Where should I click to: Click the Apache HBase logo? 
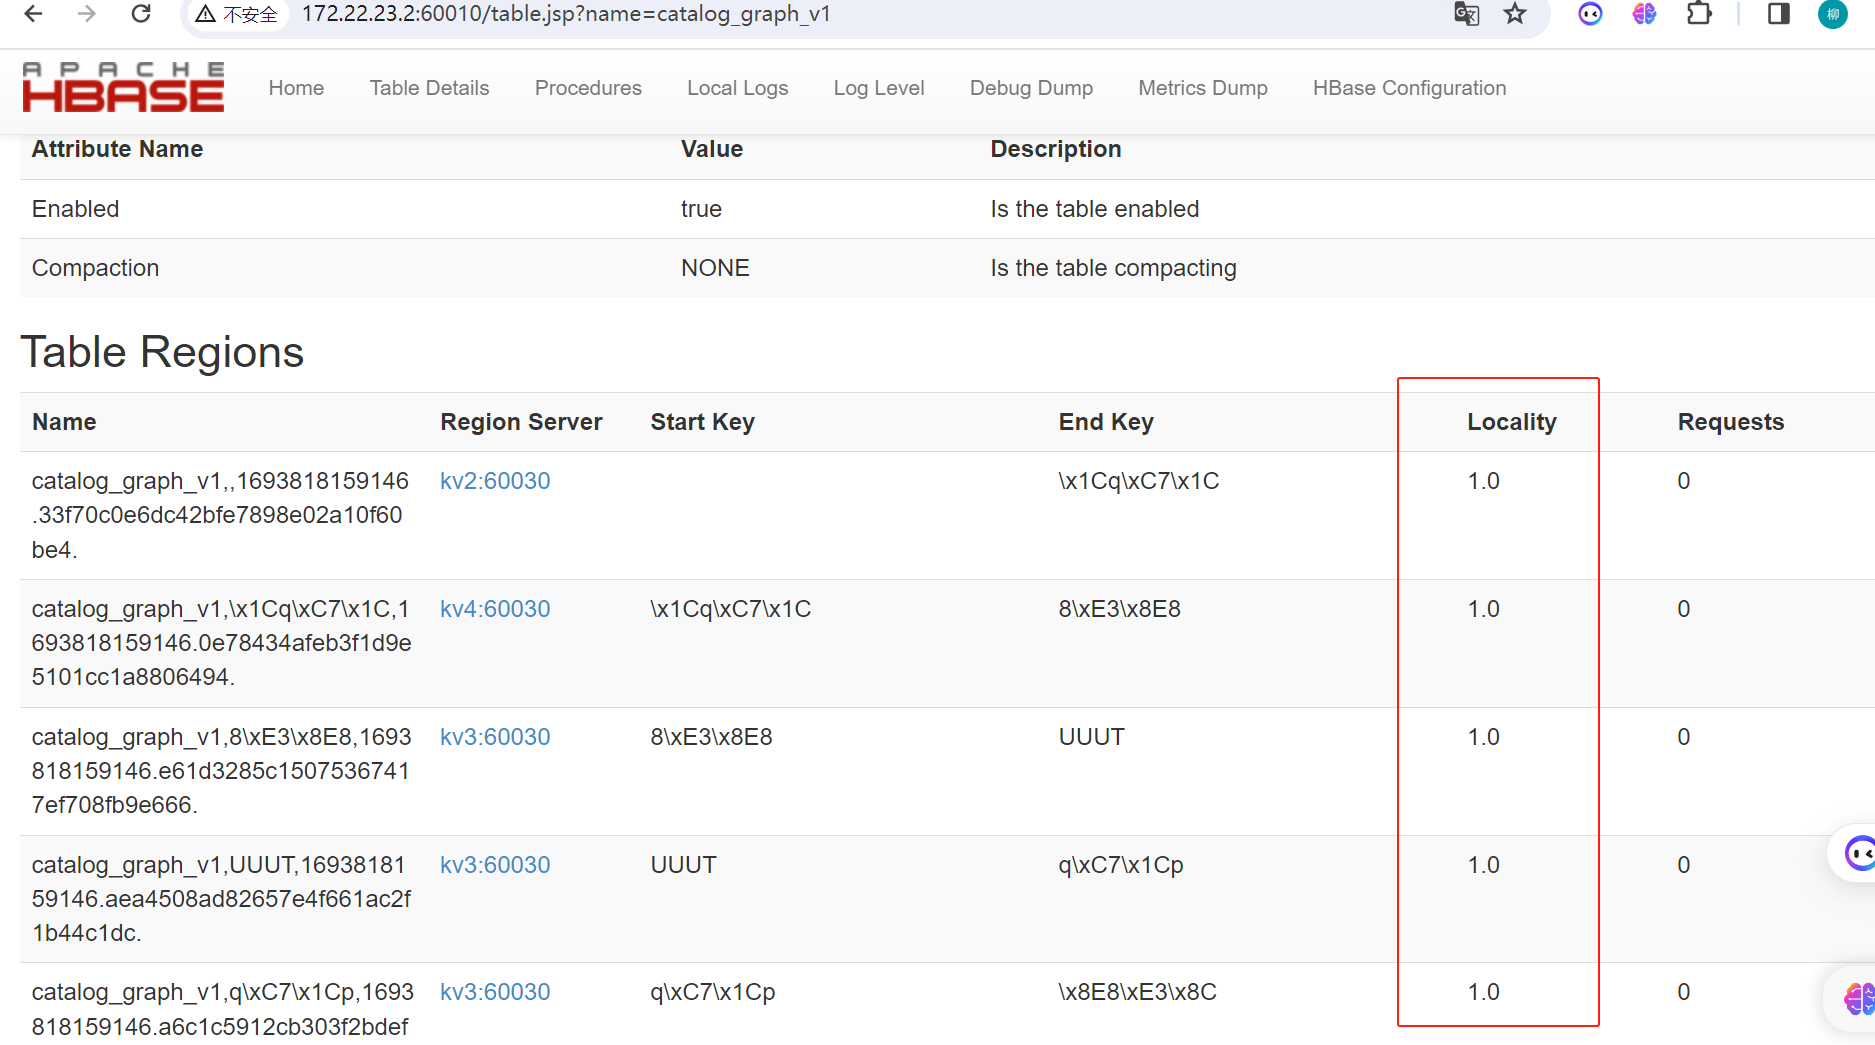(122, 86)
